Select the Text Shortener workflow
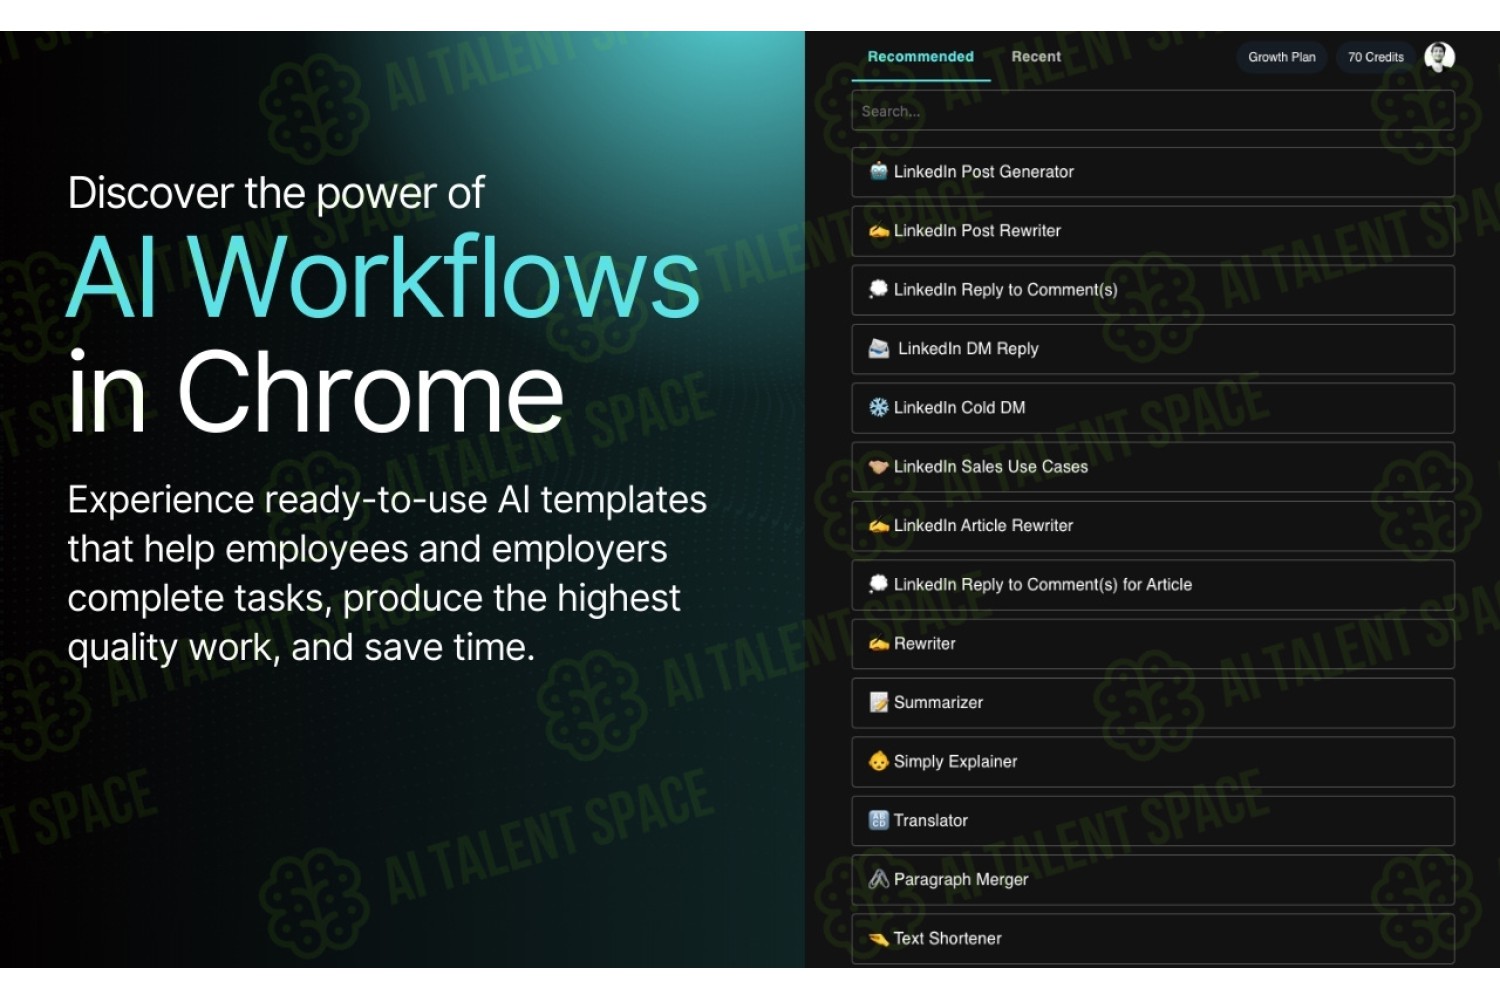The height and width of the screenshot is (1000, 1500). coord(1153,939)
